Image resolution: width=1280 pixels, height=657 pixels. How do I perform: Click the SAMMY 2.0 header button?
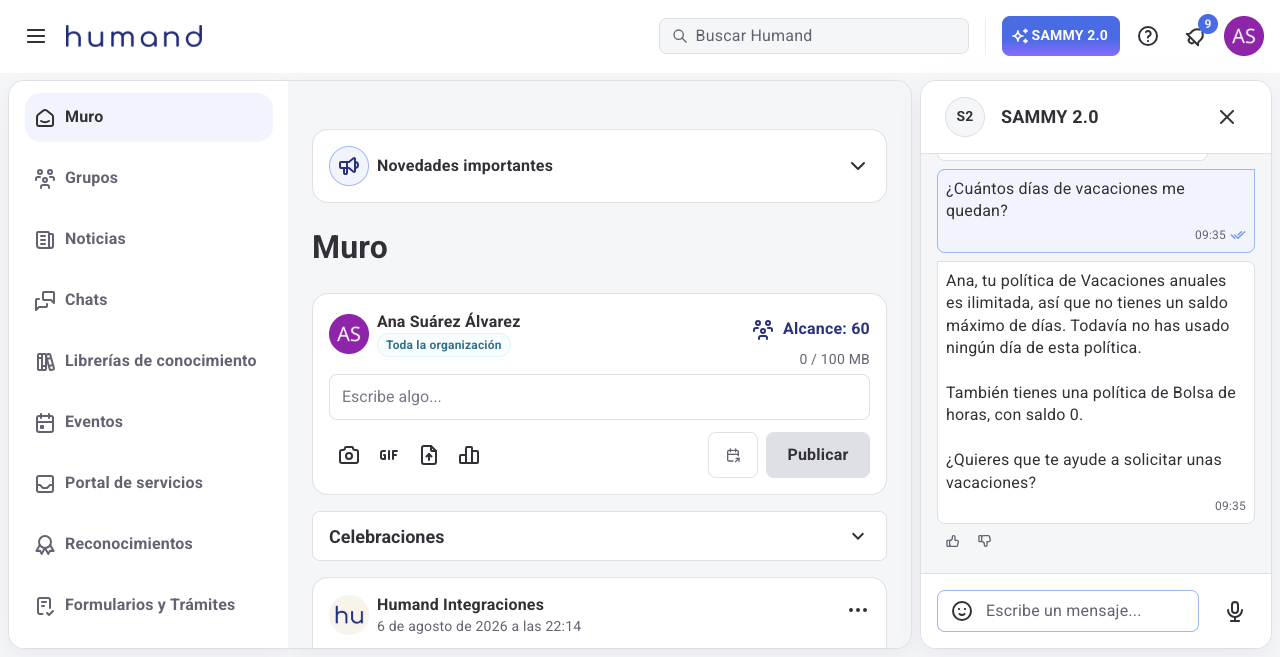[x=1061, y=36]
